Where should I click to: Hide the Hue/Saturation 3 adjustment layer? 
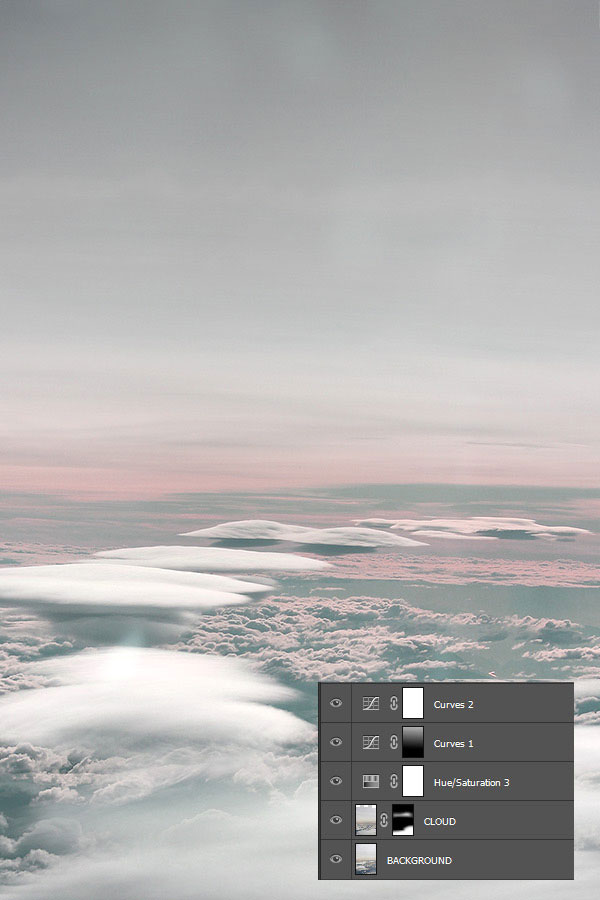click(x=336, y=782)
